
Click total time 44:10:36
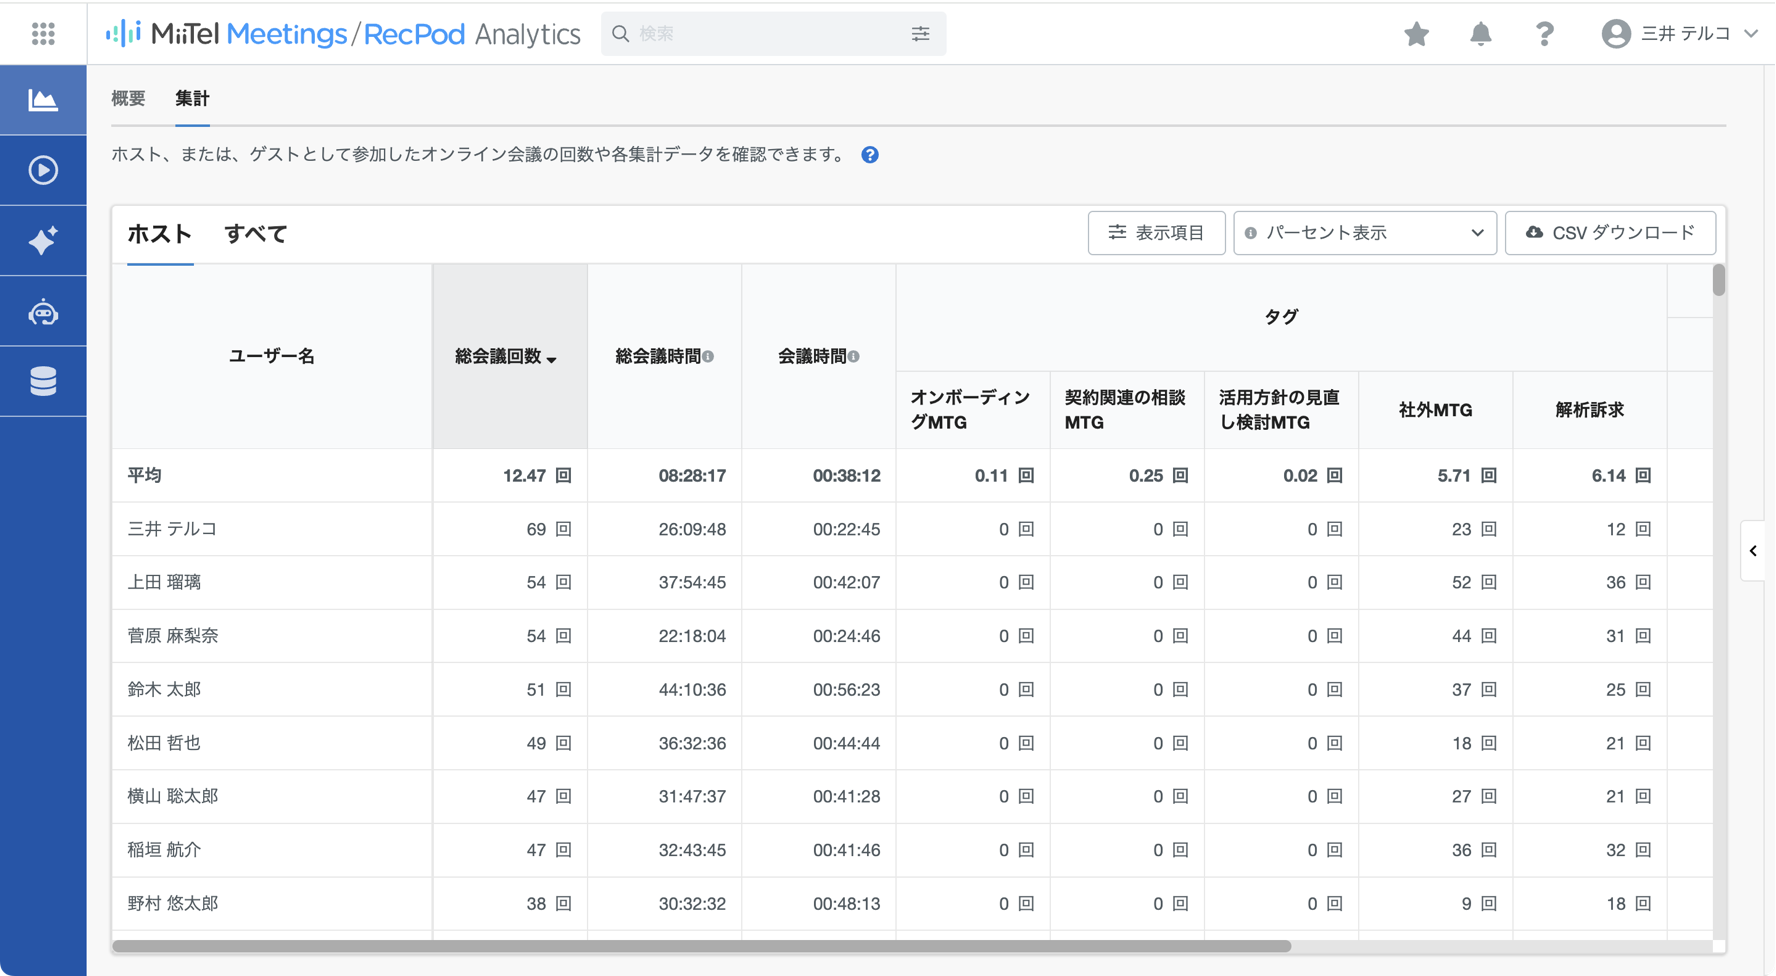tap(692, 690)
